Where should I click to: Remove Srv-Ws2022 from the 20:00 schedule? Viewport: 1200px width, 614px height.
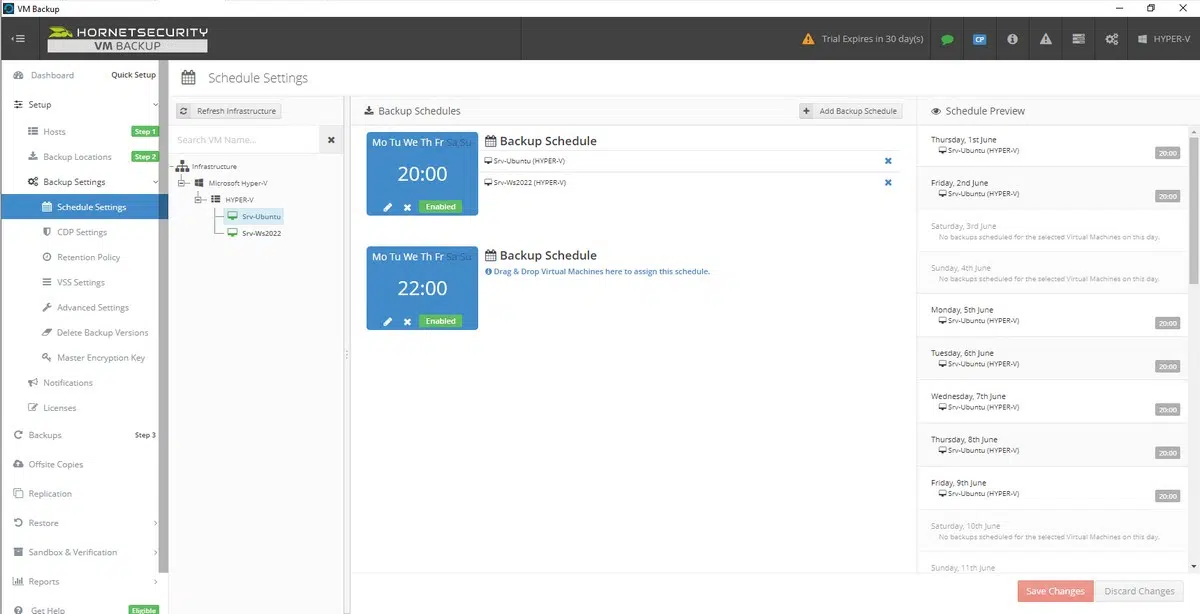[x=888, y=182]
